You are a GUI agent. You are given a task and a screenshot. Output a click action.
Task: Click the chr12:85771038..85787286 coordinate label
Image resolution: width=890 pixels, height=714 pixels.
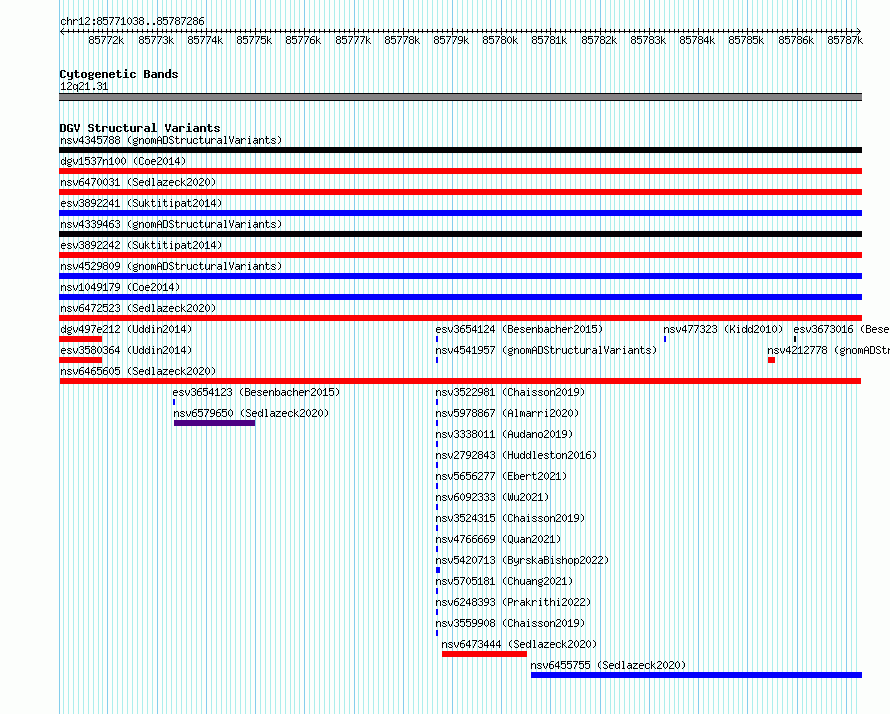132,21
